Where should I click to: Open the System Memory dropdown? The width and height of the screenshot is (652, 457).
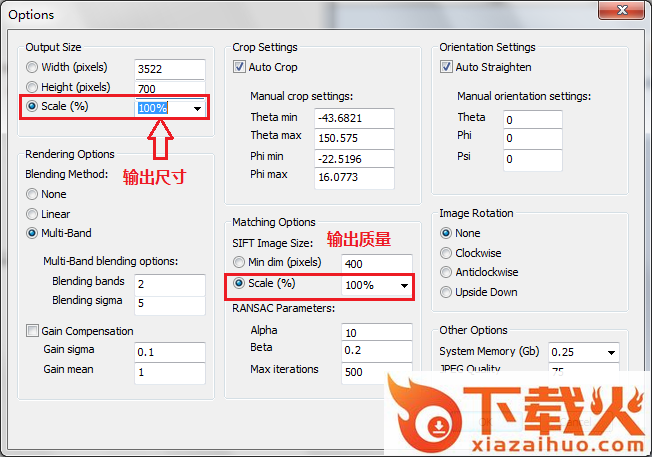tap(609, 353)
